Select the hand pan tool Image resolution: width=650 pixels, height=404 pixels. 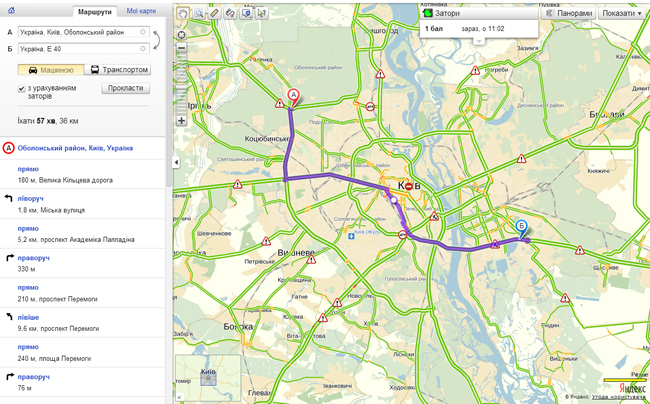tap(182, 14)
